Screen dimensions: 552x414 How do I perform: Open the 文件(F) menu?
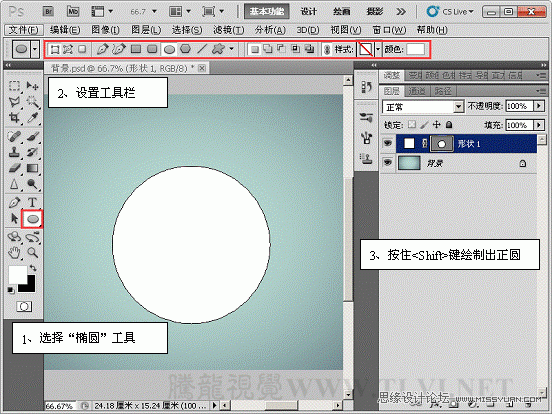pyautogui.click(x=23, y=30)
